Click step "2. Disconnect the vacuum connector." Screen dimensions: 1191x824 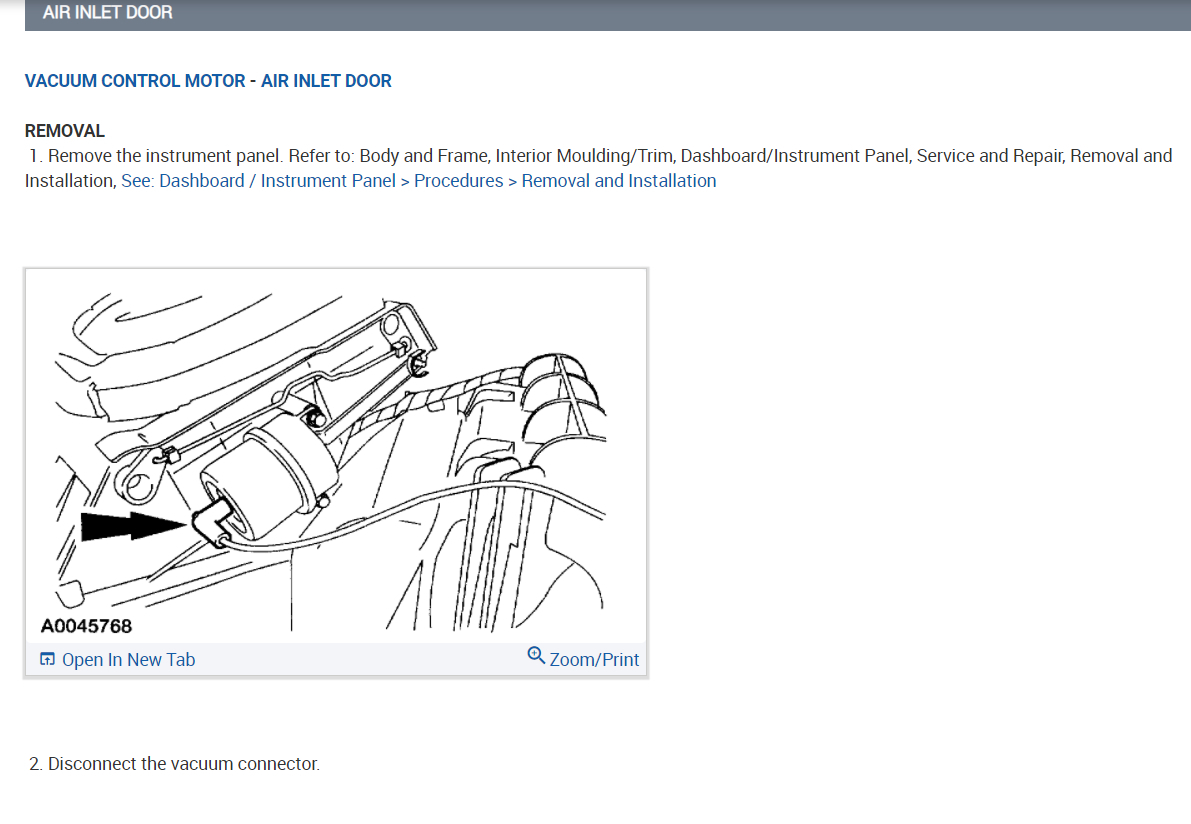pos(175,763)
